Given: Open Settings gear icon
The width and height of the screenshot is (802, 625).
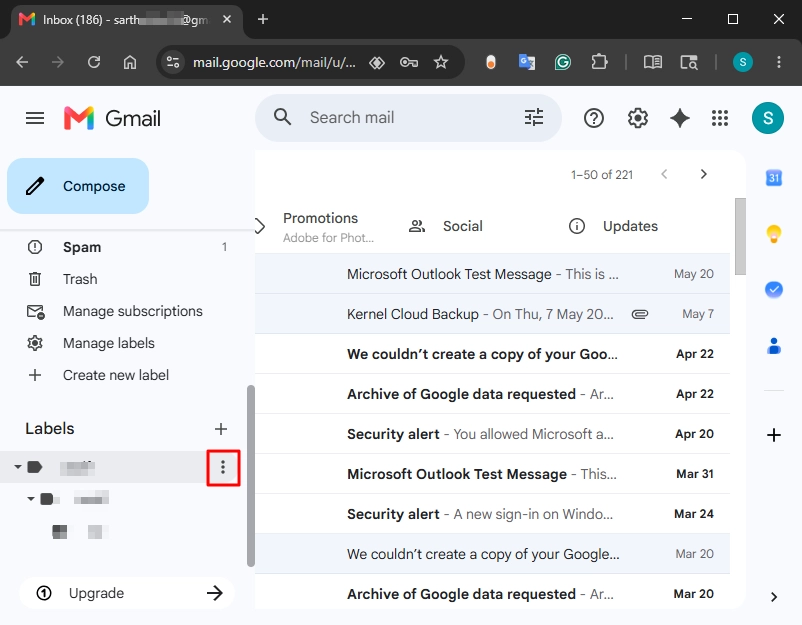Looking at the screenshot, I should tap(637, 118).
